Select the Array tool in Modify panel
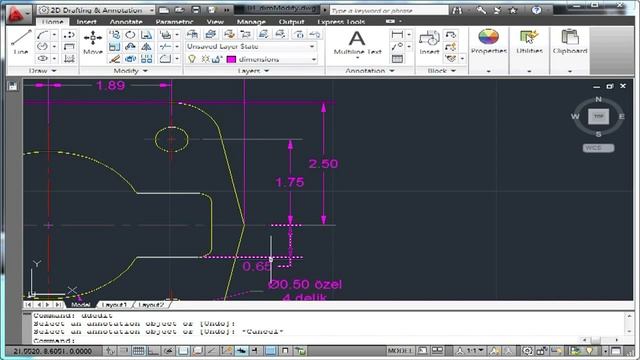The image size is (640, 360). [146, 59]
